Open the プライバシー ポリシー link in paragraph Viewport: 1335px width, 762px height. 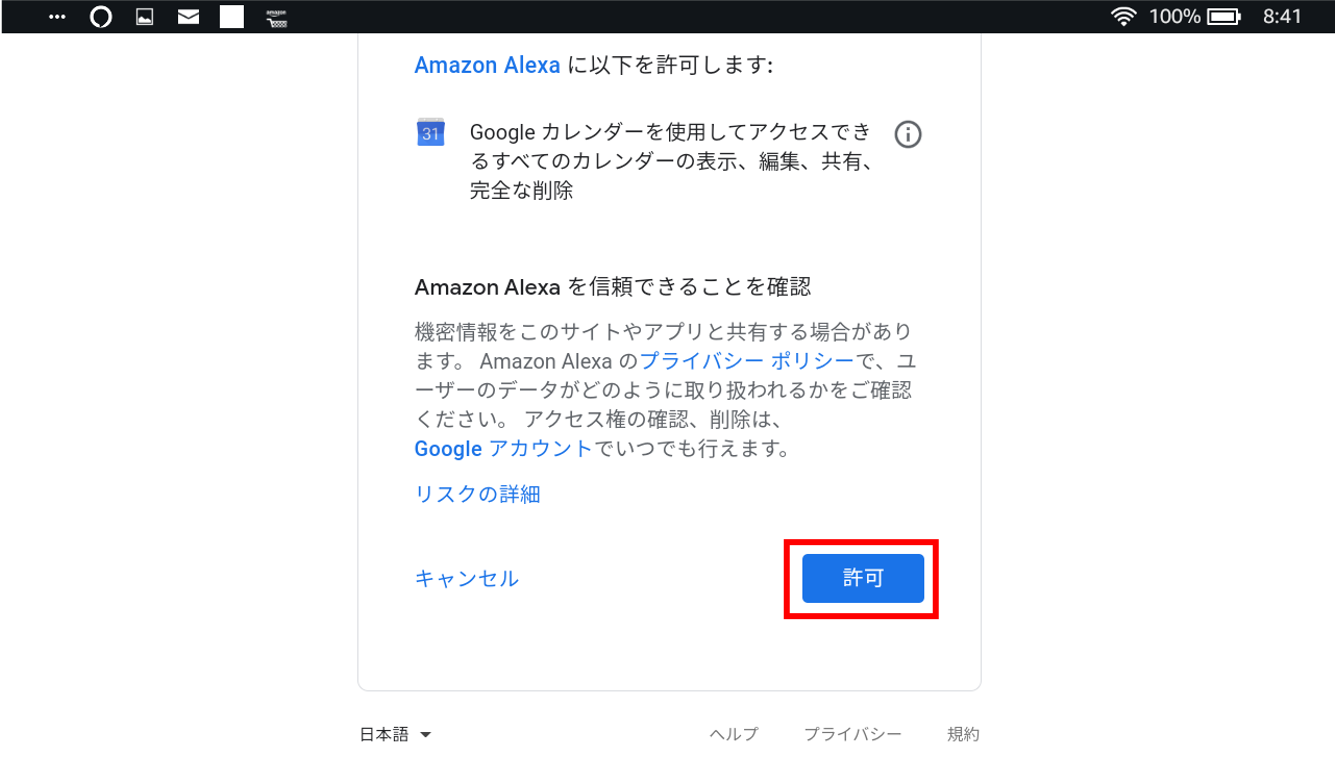point(747,361)
